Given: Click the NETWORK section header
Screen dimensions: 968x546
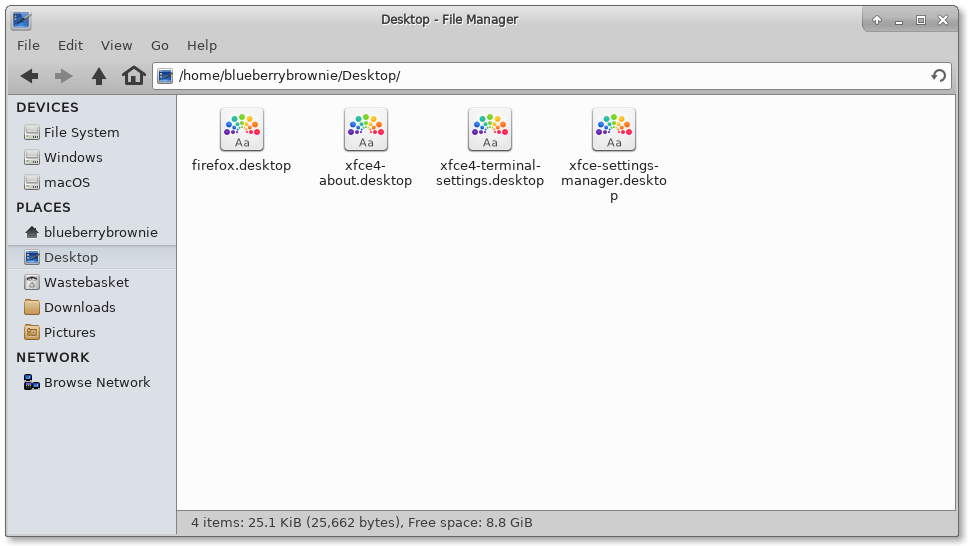Looking at the screenshot, I should click(53, 358).
